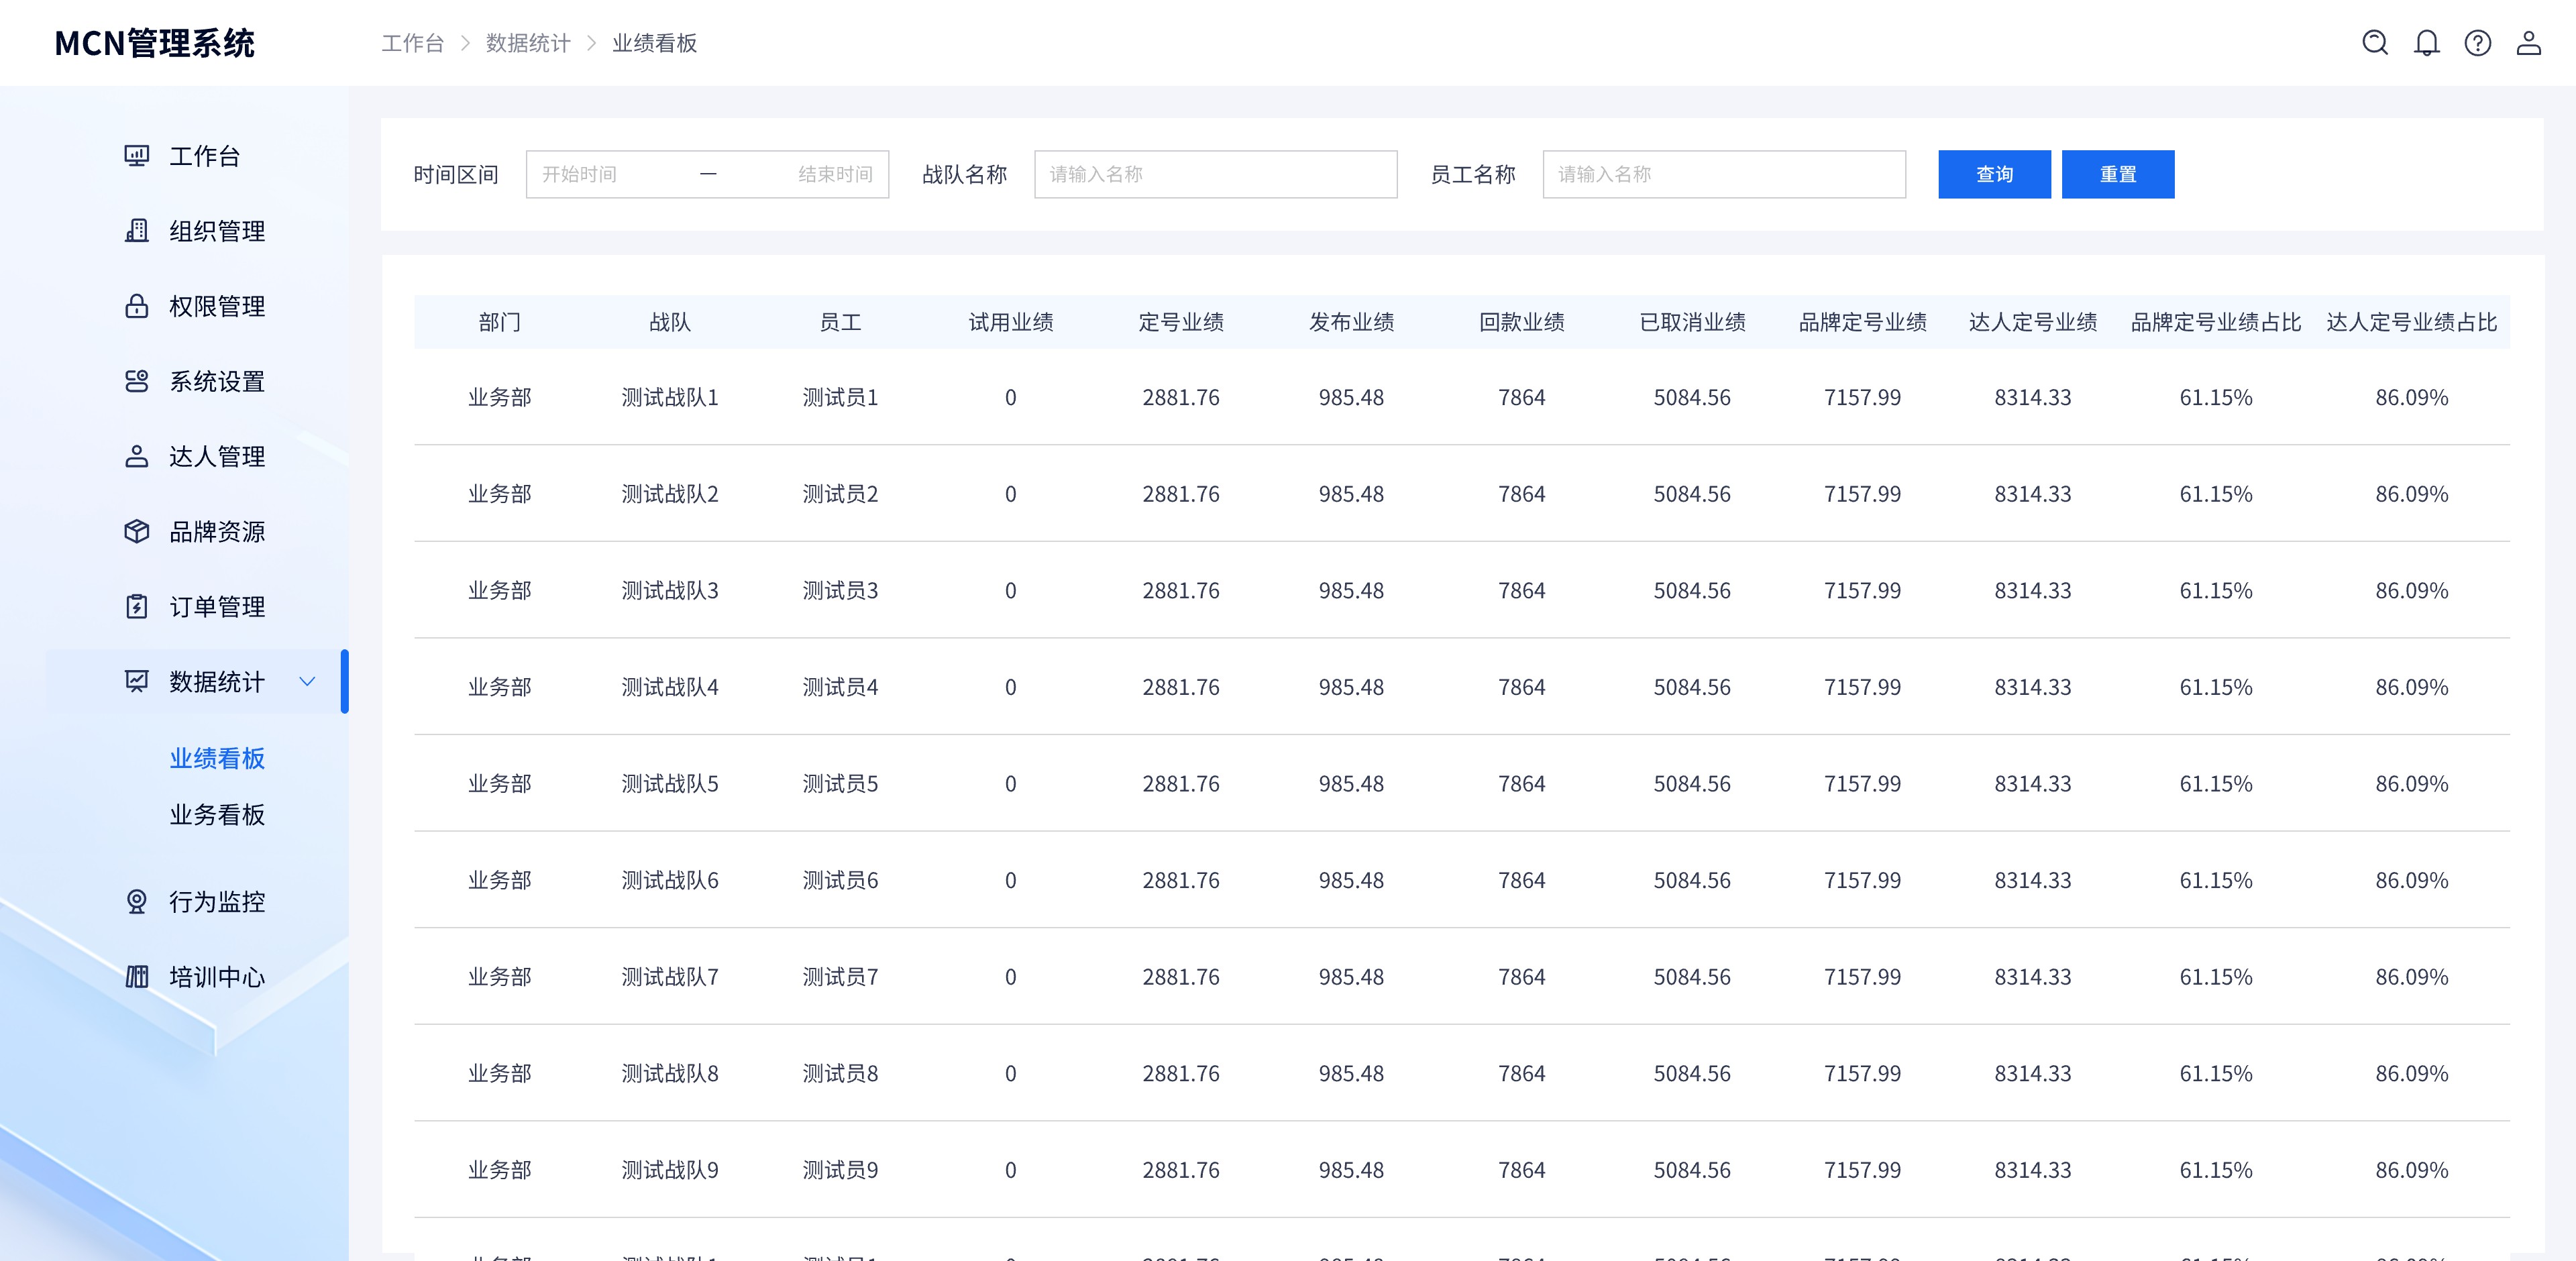Image resolution: width=2576 pixels, height=1261 pixels.
Task: Click the 查询 query button
Action: (1994, 173)
